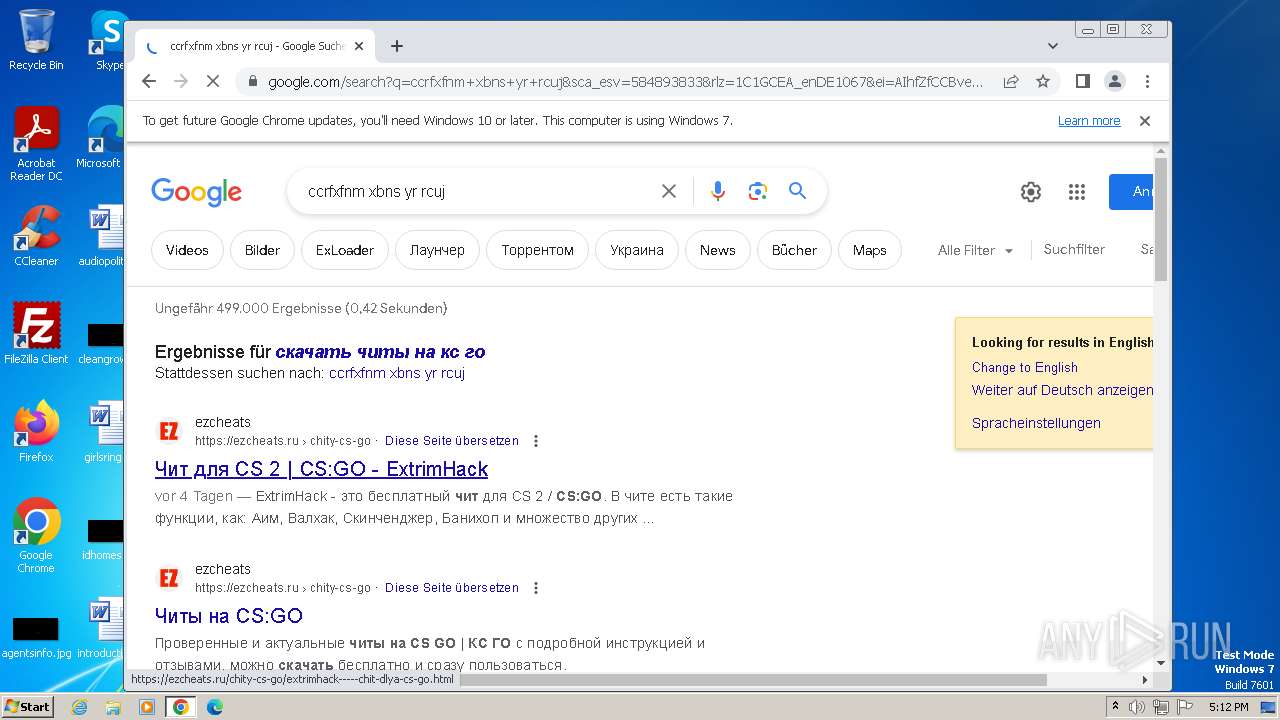Open FileZilla Client desktop shortcut
1280x720 pixels.
(x=36, y=333)
